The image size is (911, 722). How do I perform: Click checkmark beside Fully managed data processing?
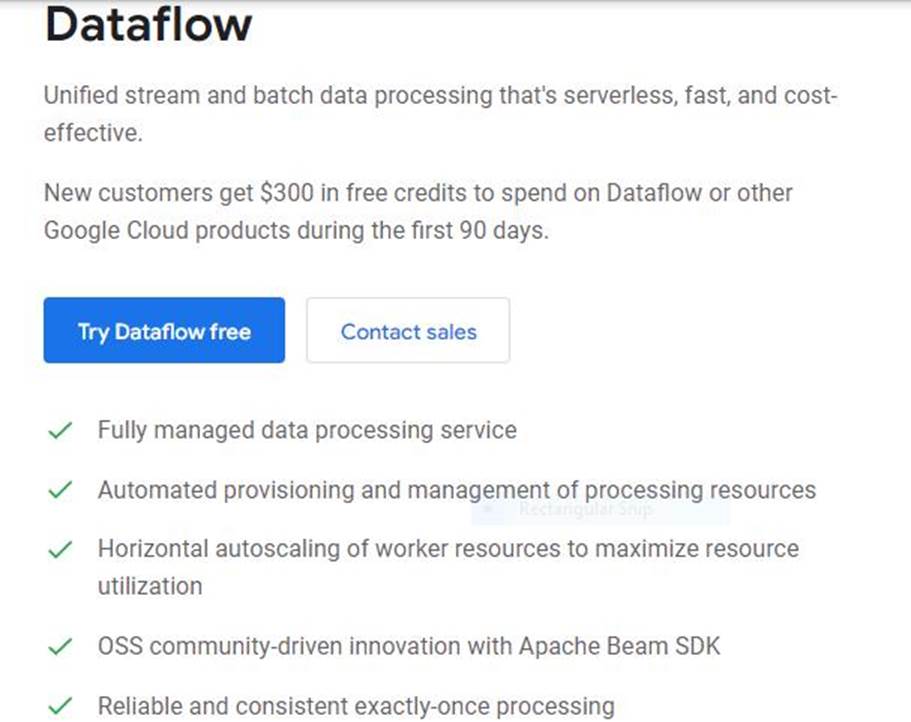(x=60, y=431)
